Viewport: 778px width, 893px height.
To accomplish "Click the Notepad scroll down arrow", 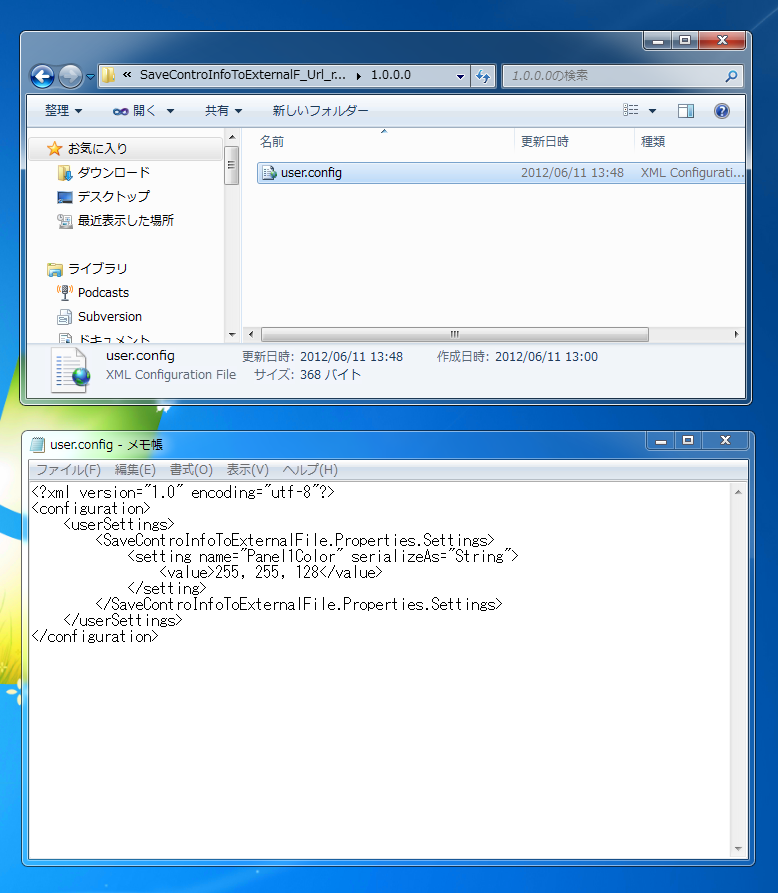I will (x=738, y=849).
